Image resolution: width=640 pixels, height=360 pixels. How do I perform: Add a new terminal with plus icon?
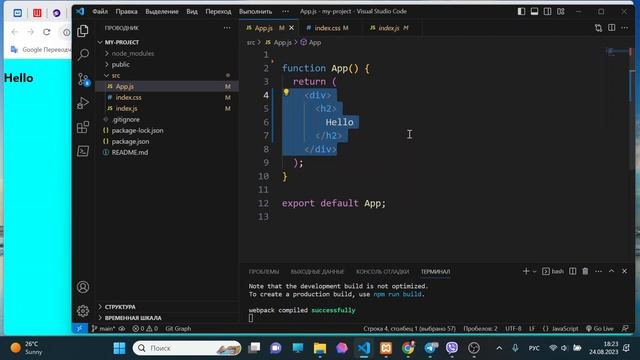(526, 271)
